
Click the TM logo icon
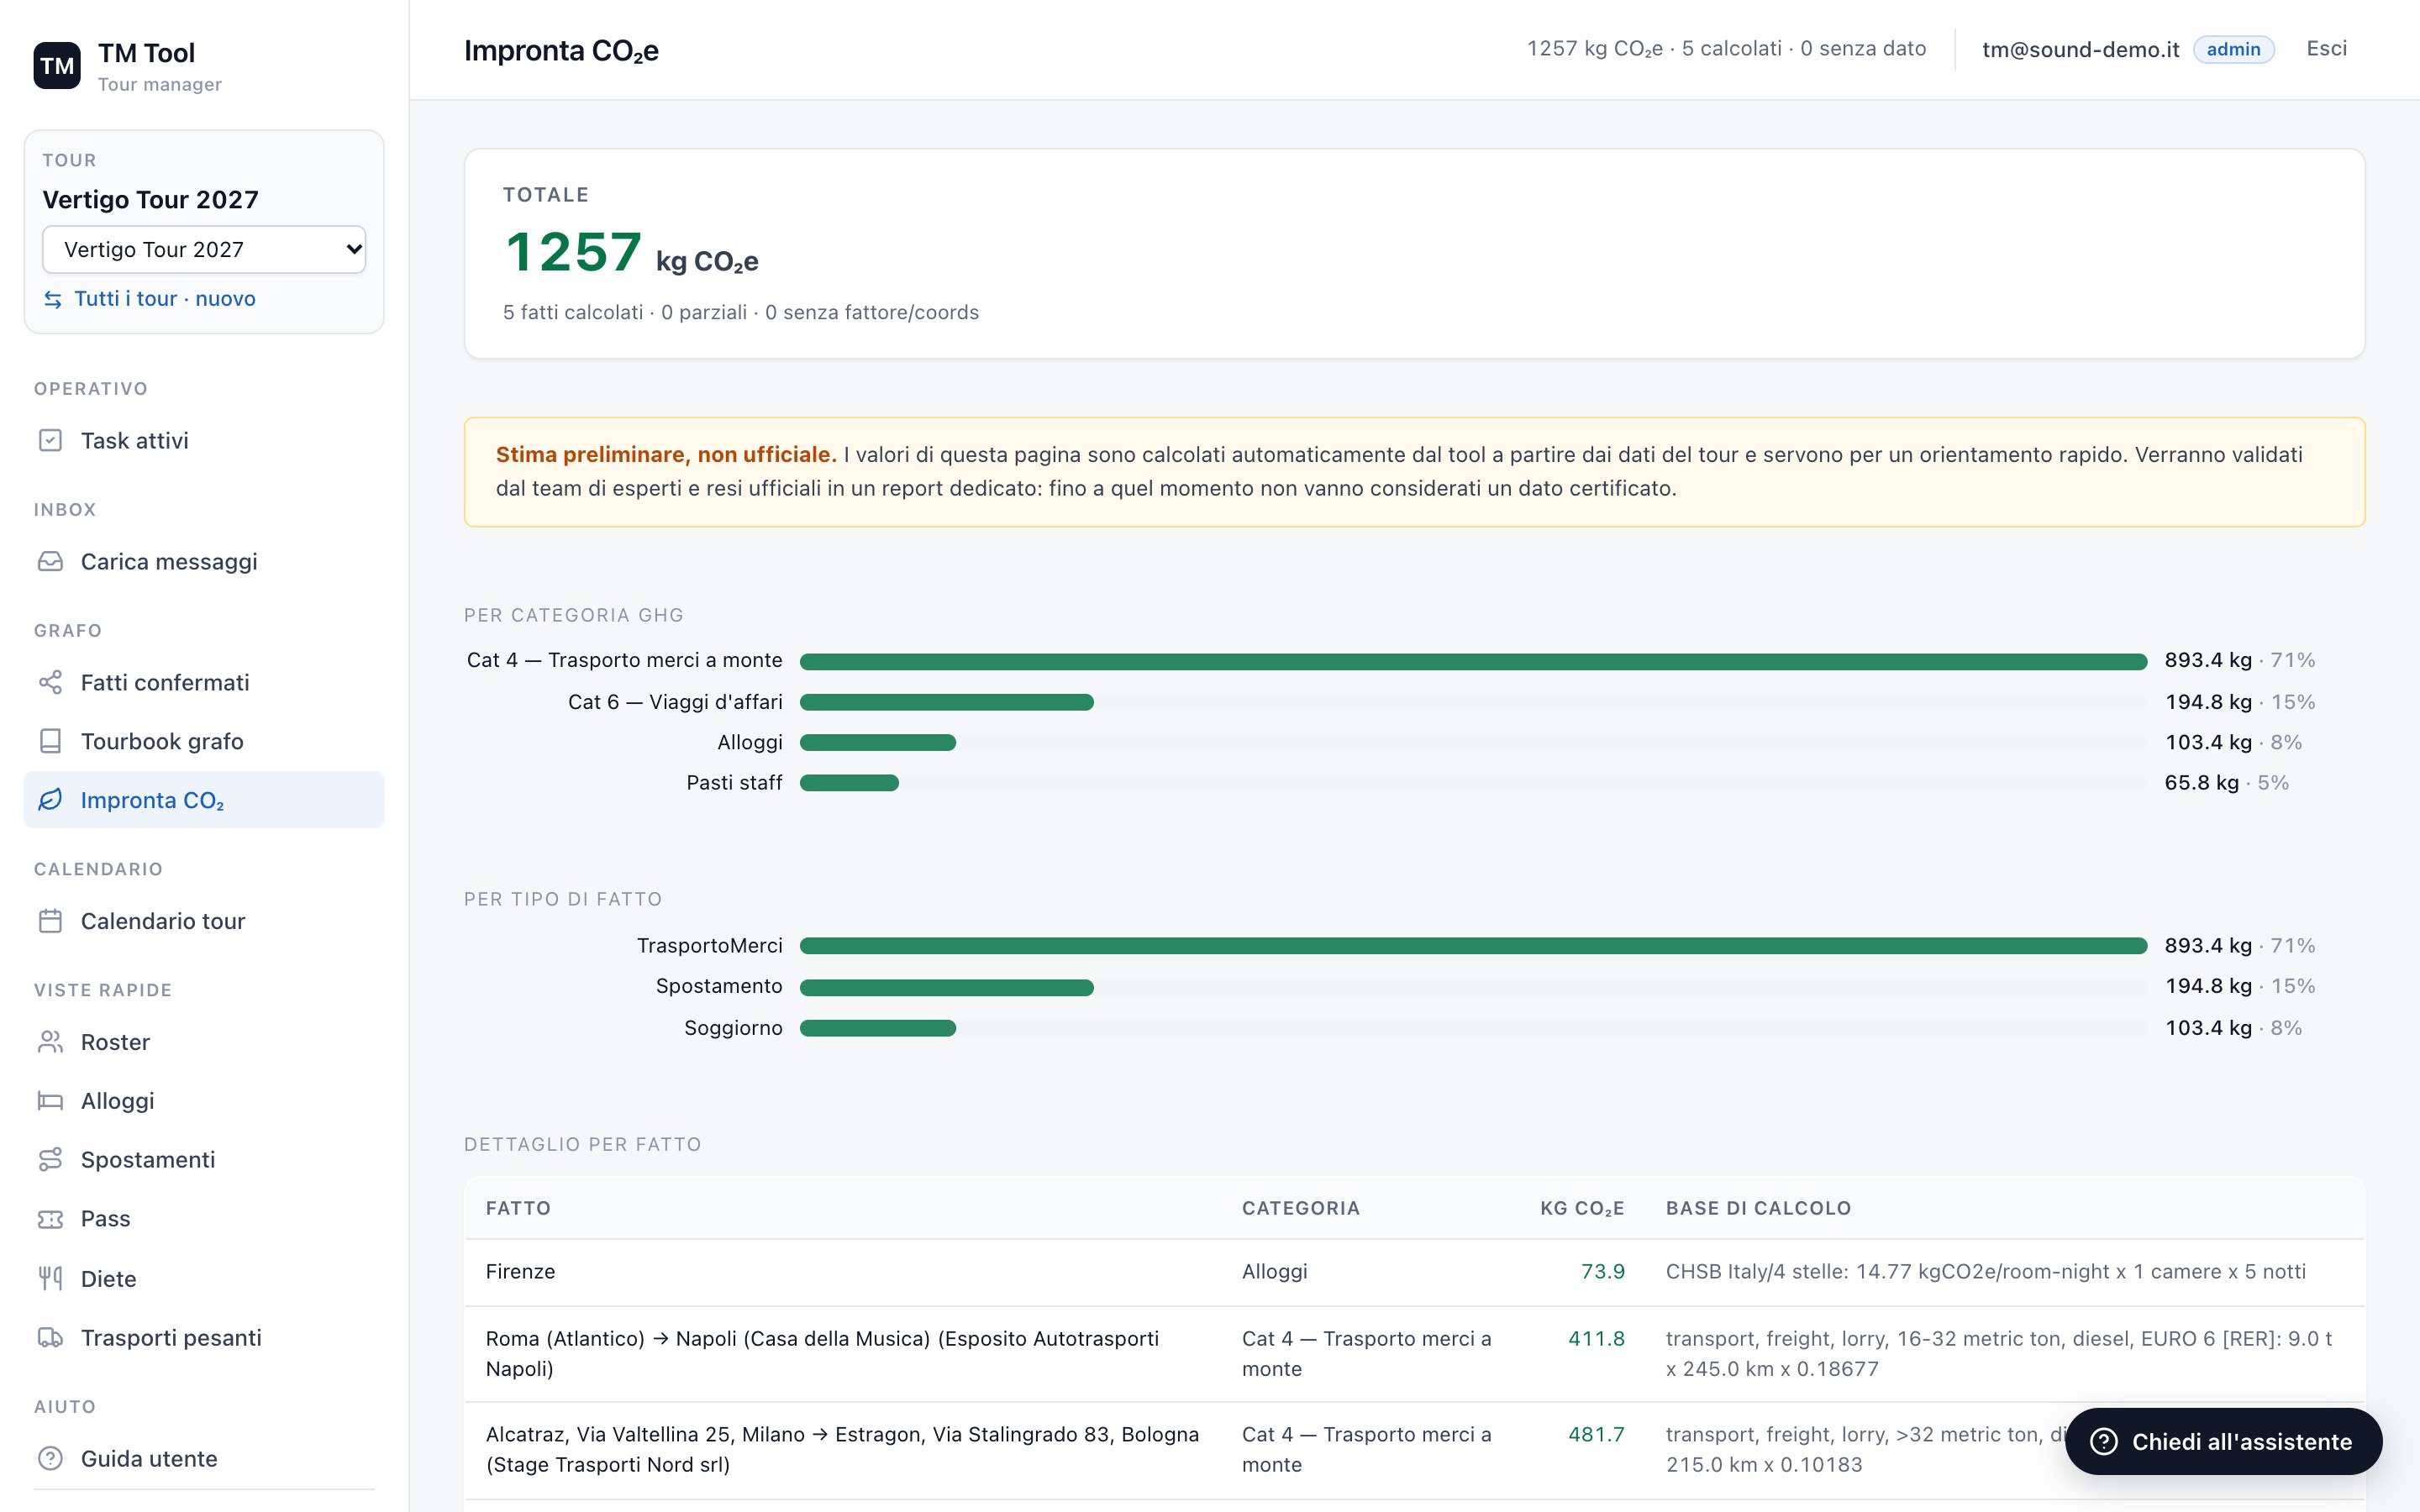57,66
